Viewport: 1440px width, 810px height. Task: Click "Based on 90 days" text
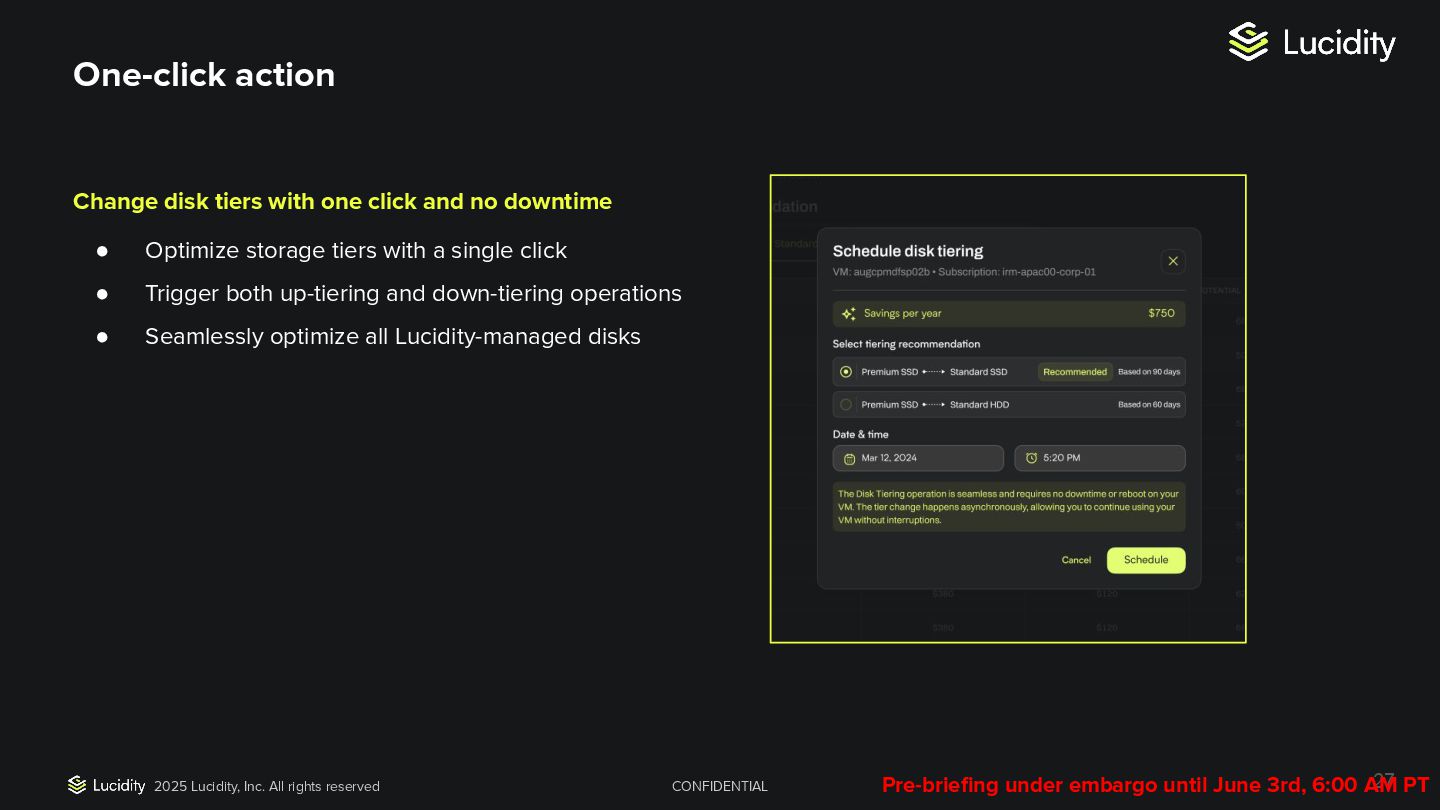[x=1149, y=372]
